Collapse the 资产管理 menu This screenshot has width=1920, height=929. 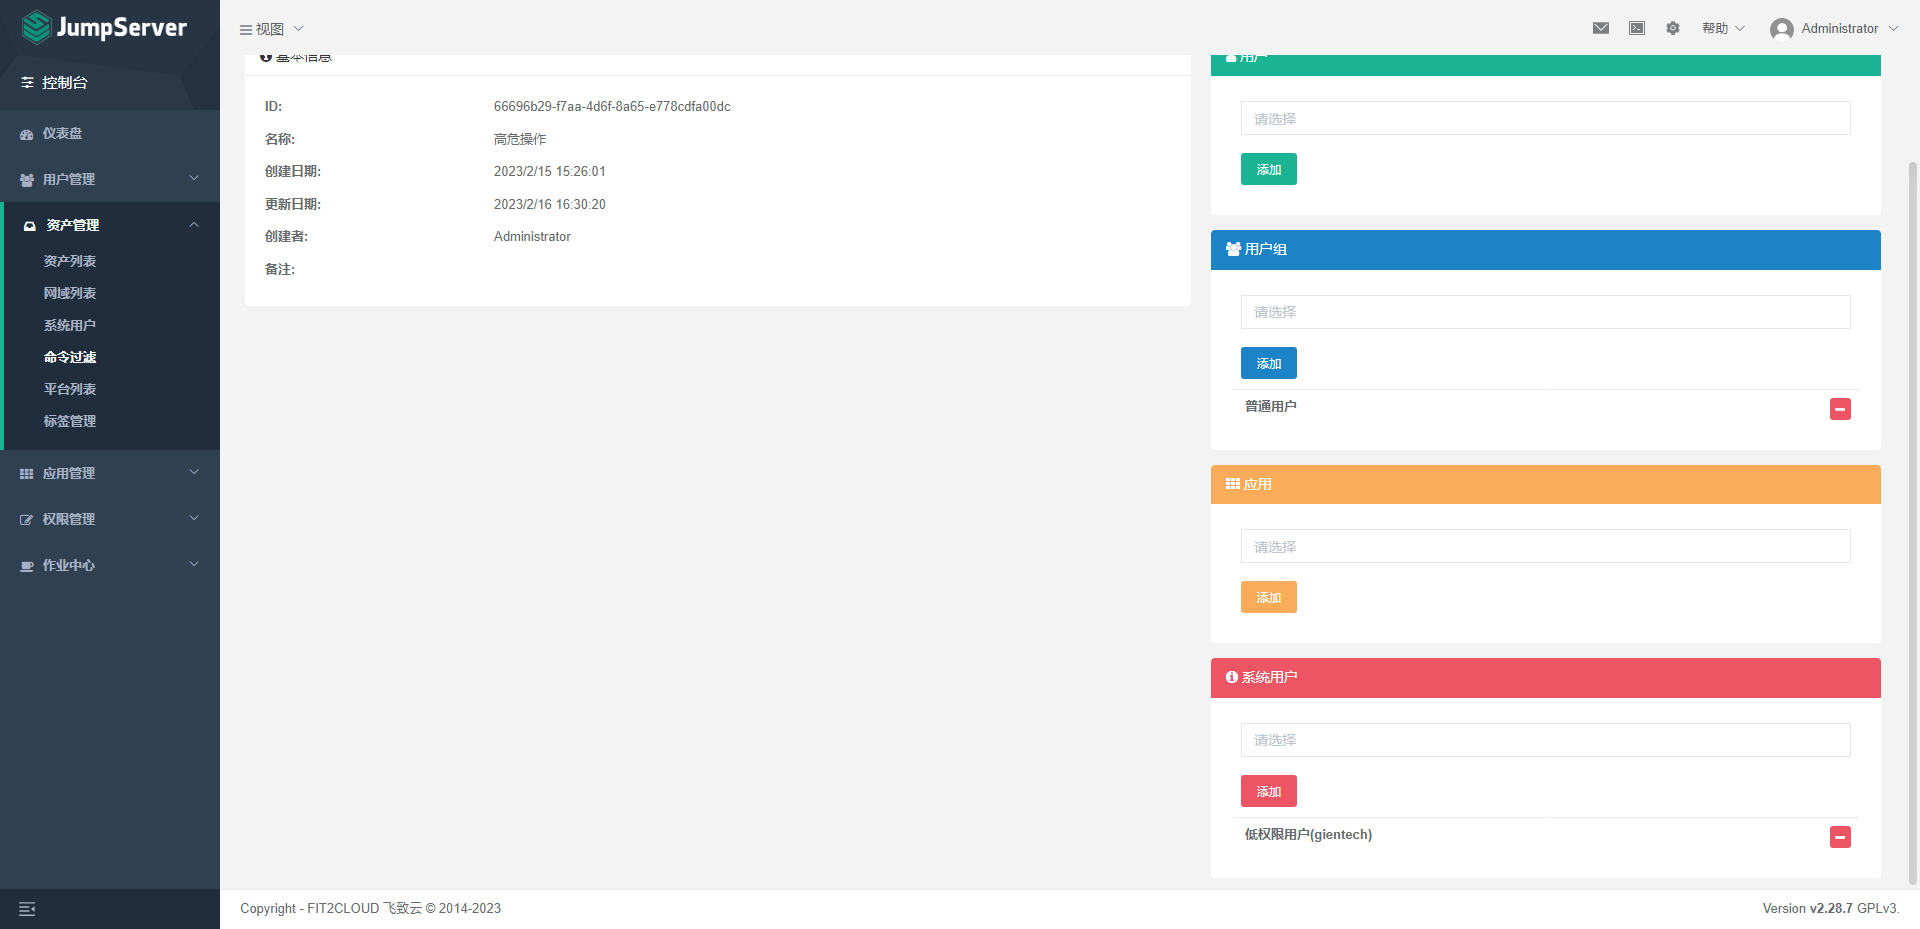110,225
